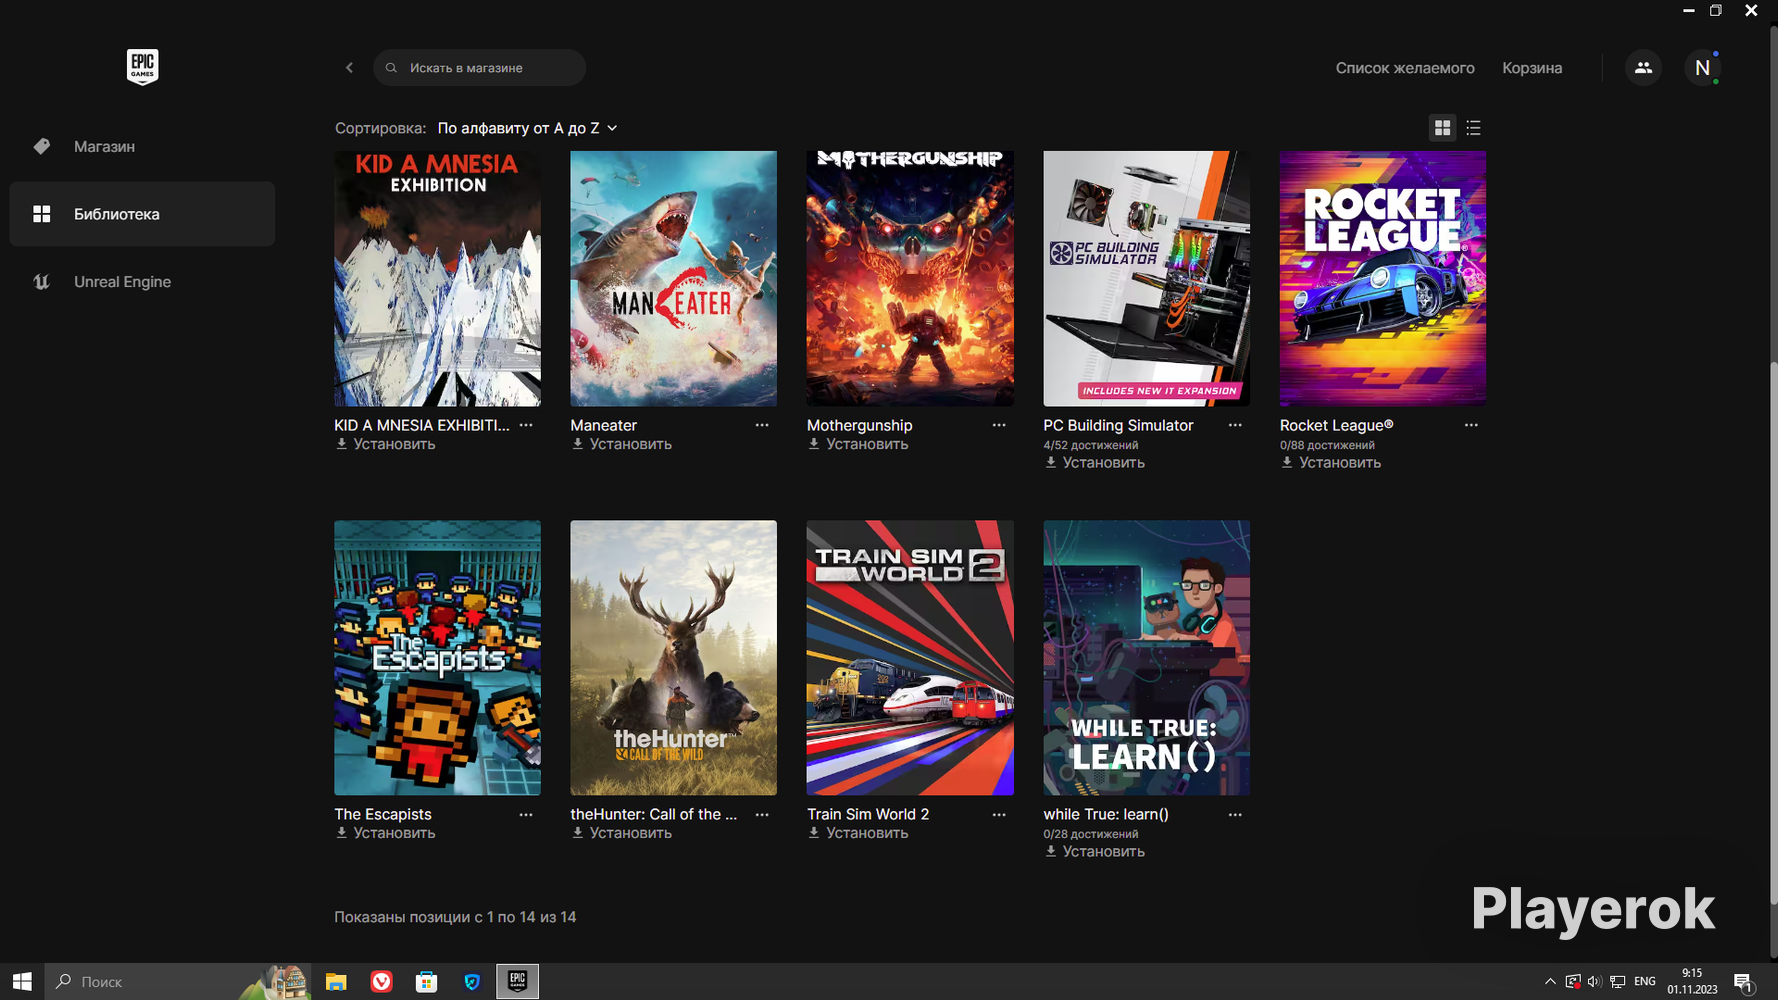
Task: Click Установить for Maneater
Action: (621, 444)
